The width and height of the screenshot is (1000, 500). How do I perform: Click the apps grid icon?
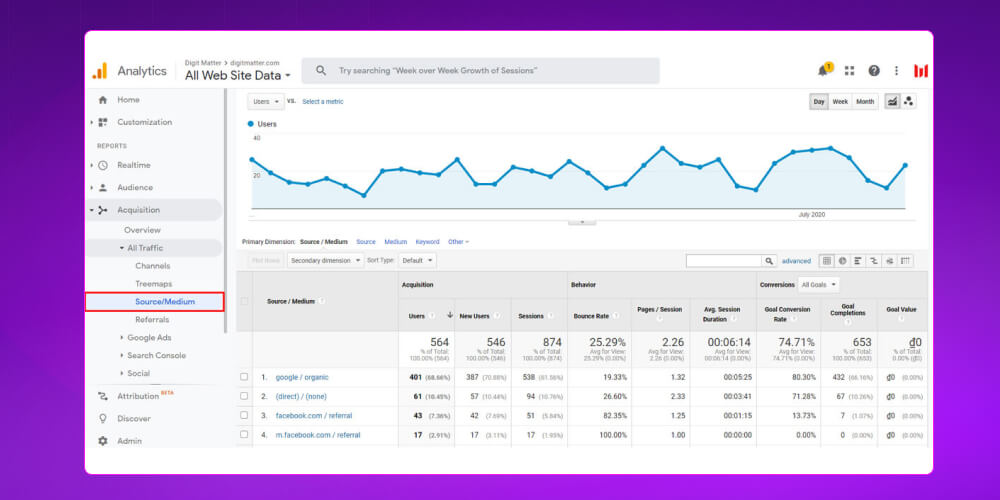point(849,71)
